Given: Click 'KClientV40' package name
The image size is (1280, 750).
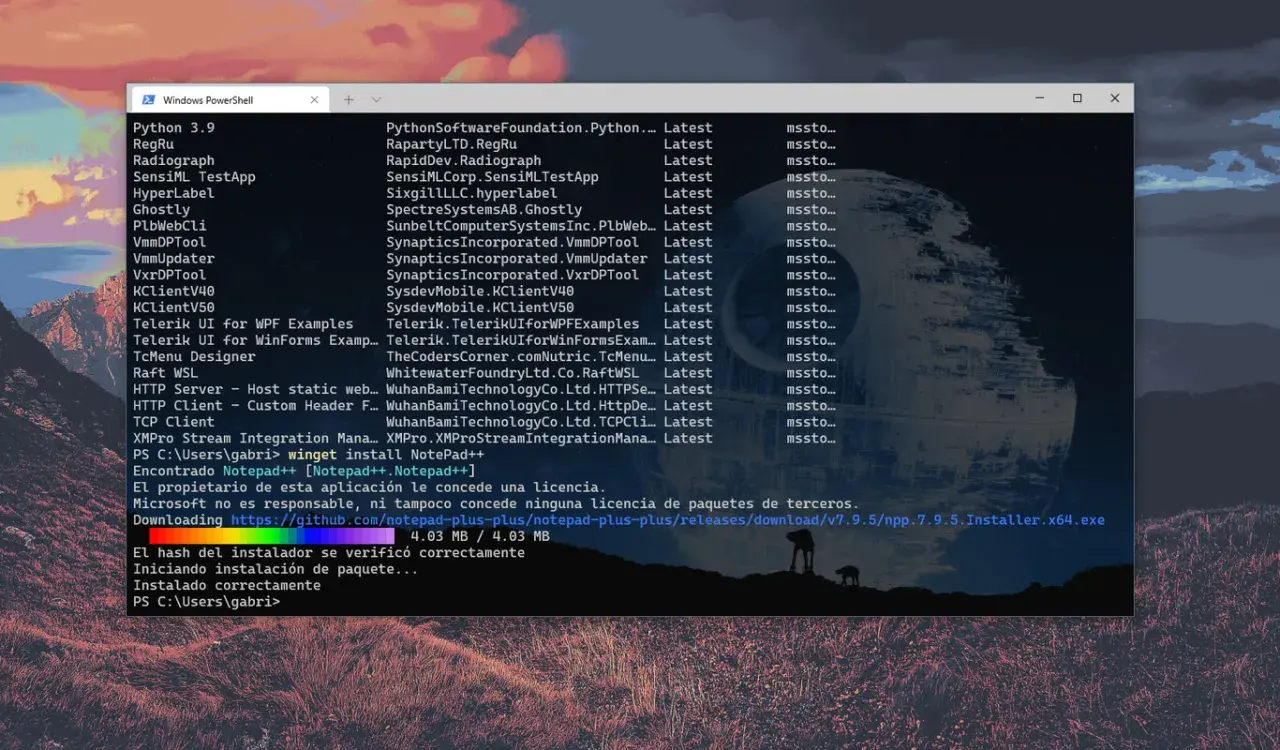Looking at the screenshot, I should coord(174,291).
